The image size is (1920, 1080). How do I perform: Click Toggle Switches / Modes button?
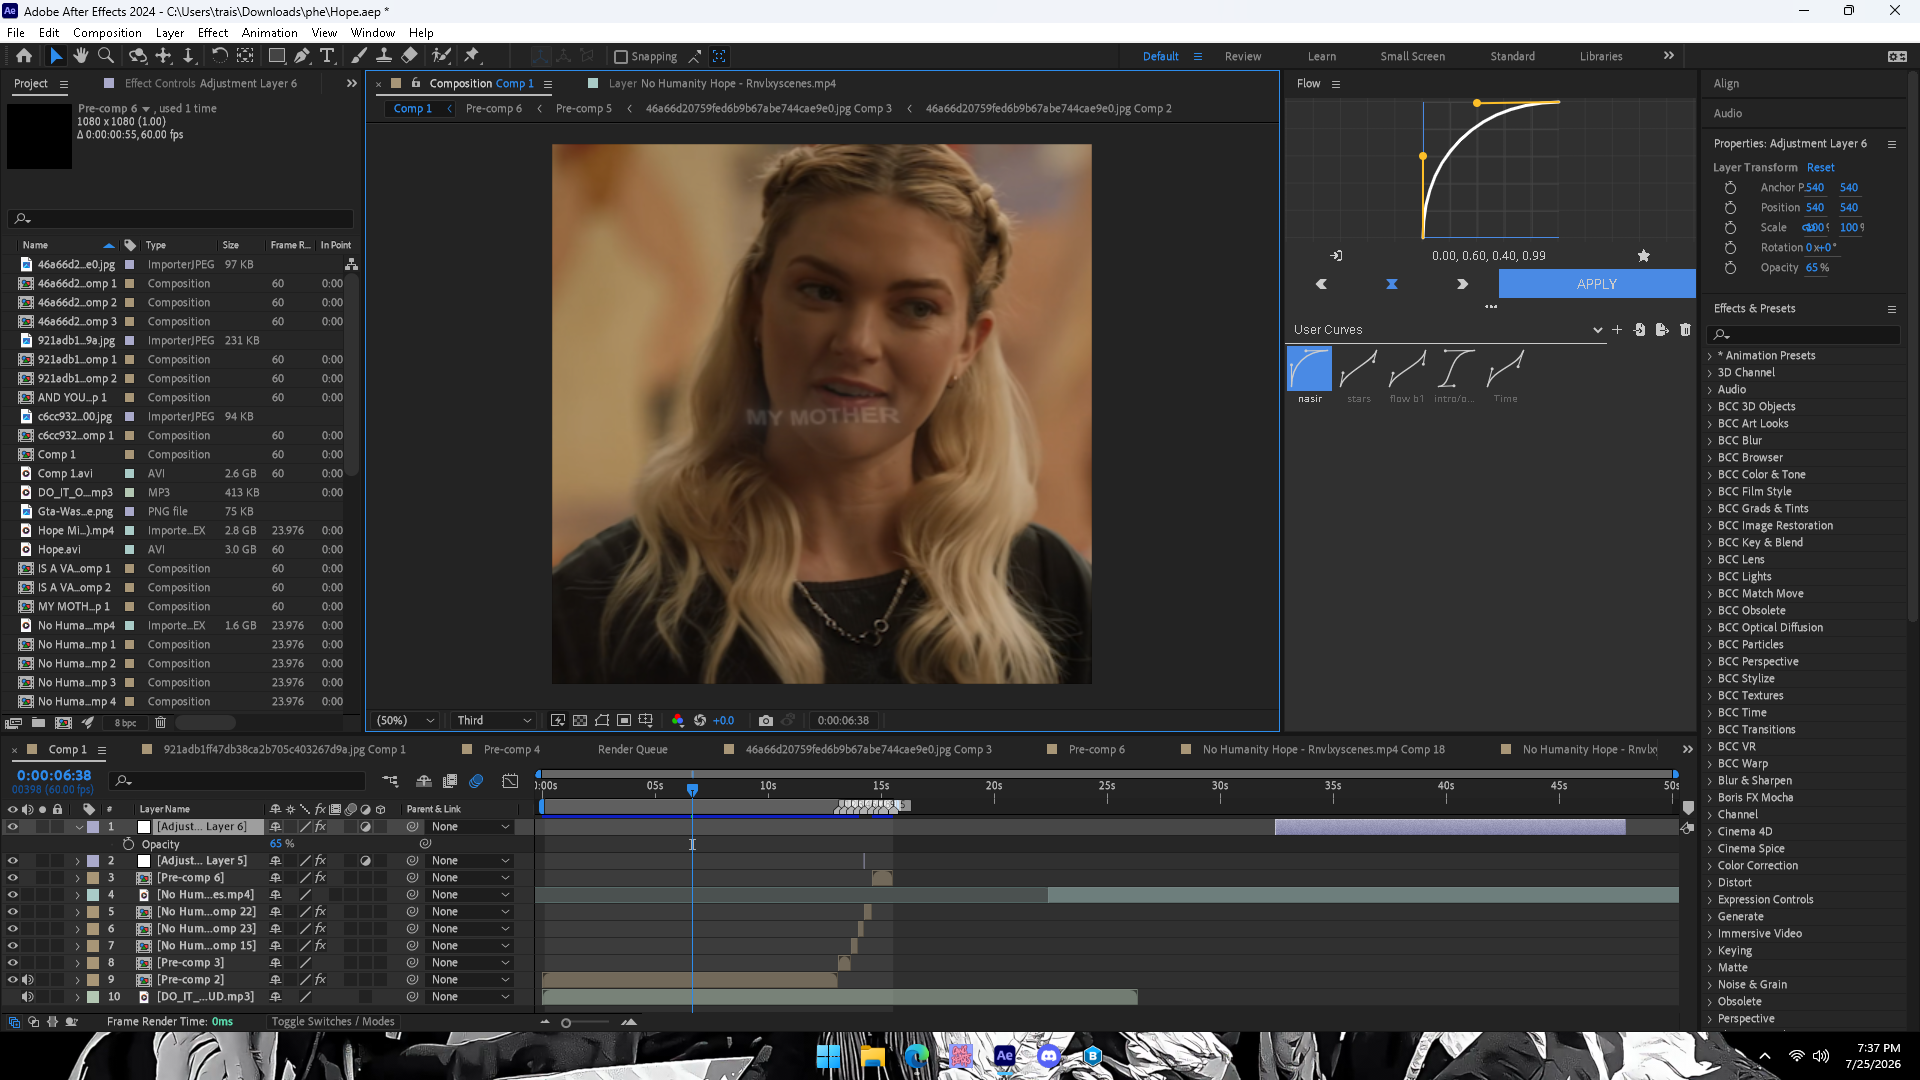333,1022
